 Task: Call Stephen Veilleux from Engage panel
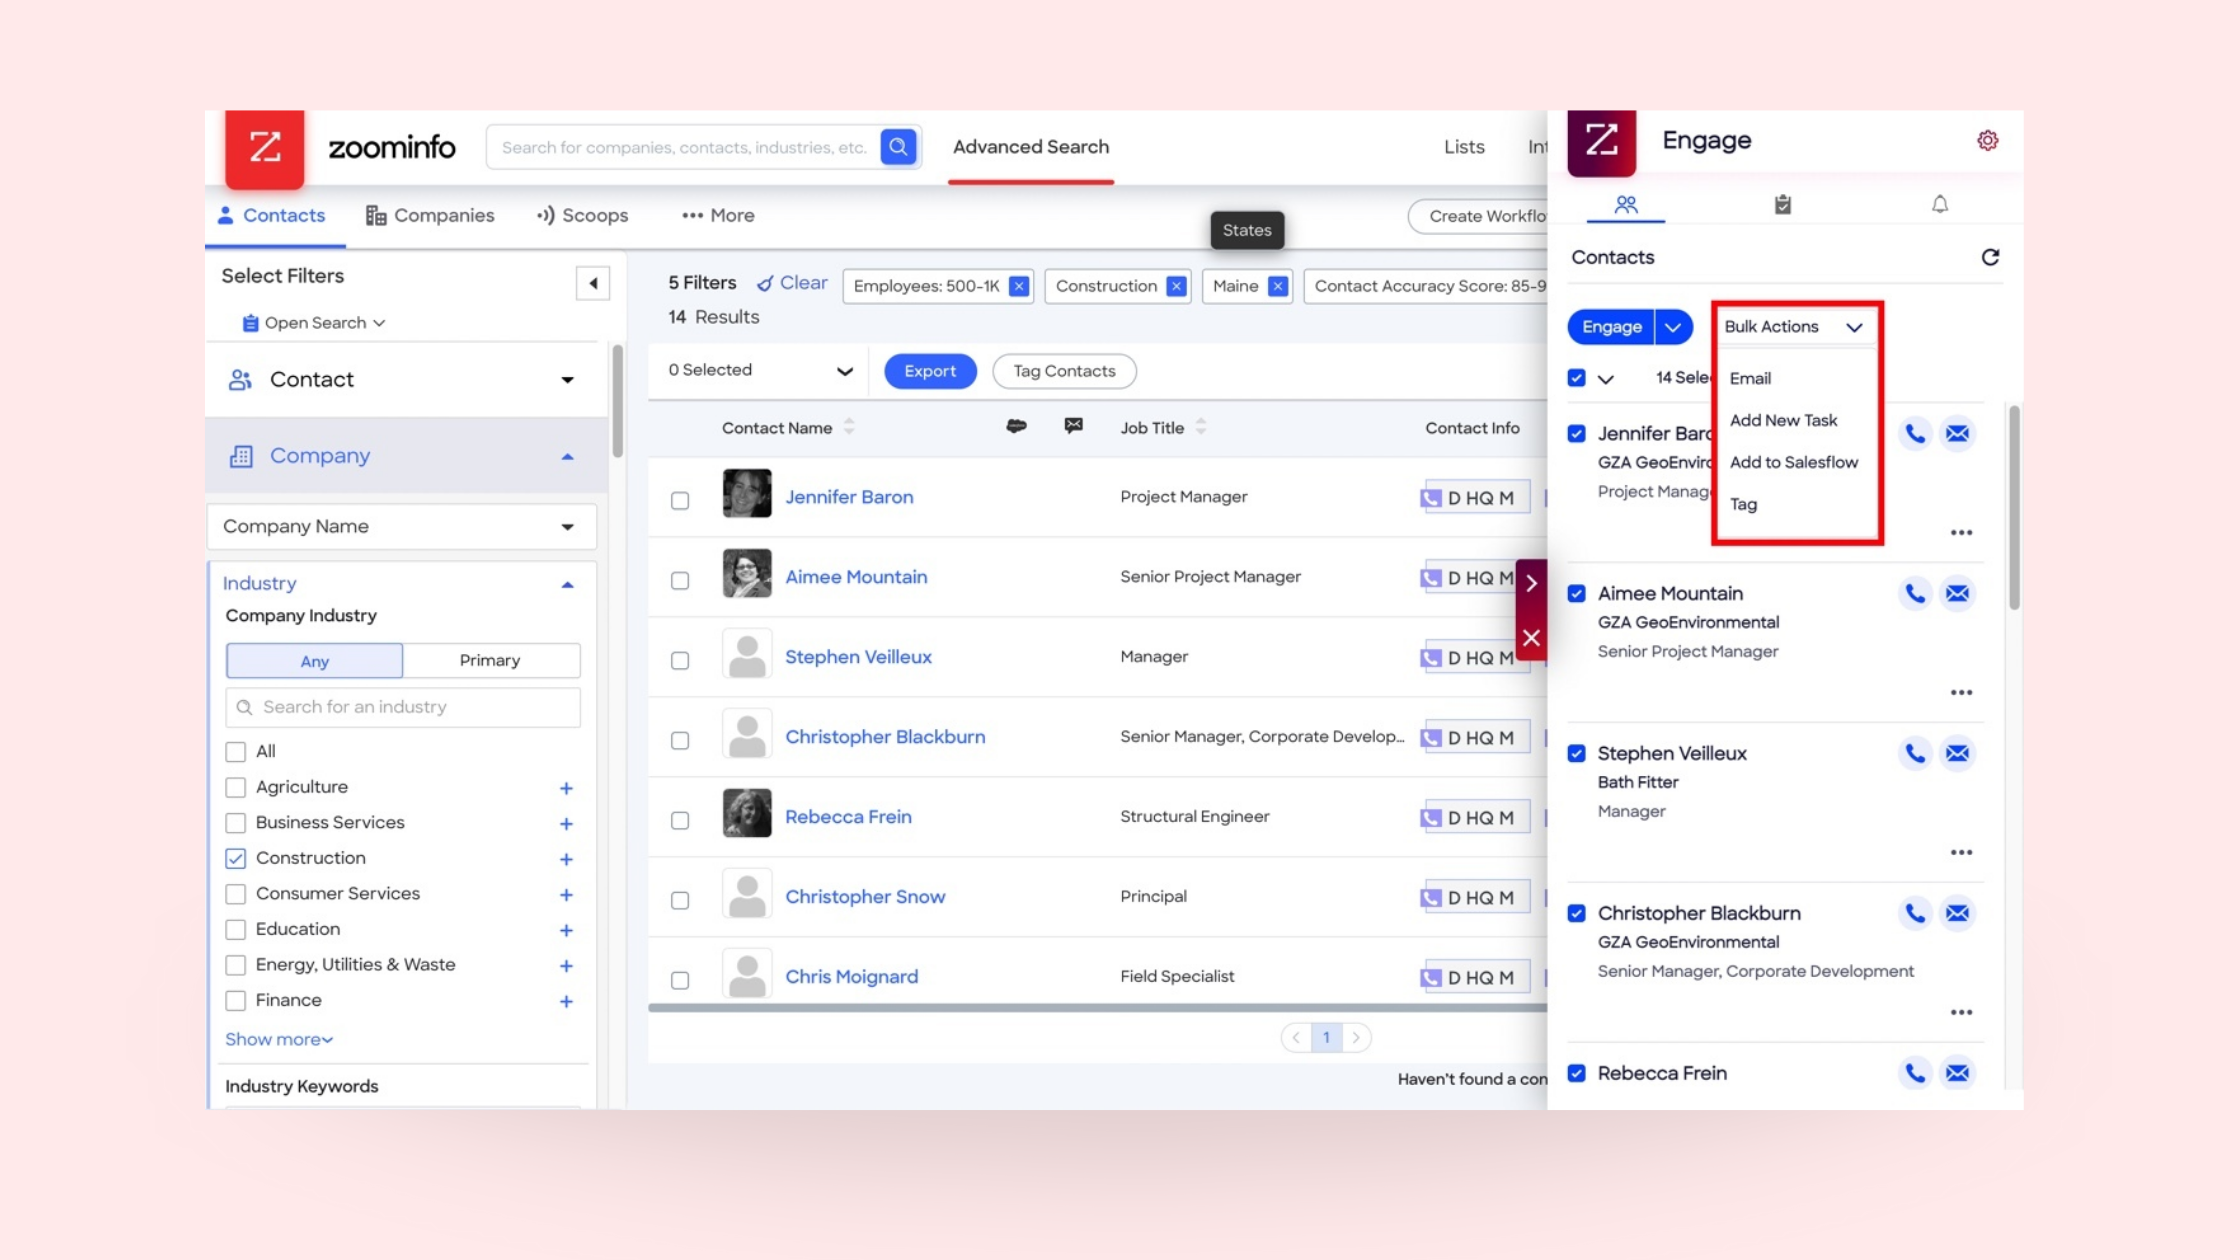click(1914, 754)
